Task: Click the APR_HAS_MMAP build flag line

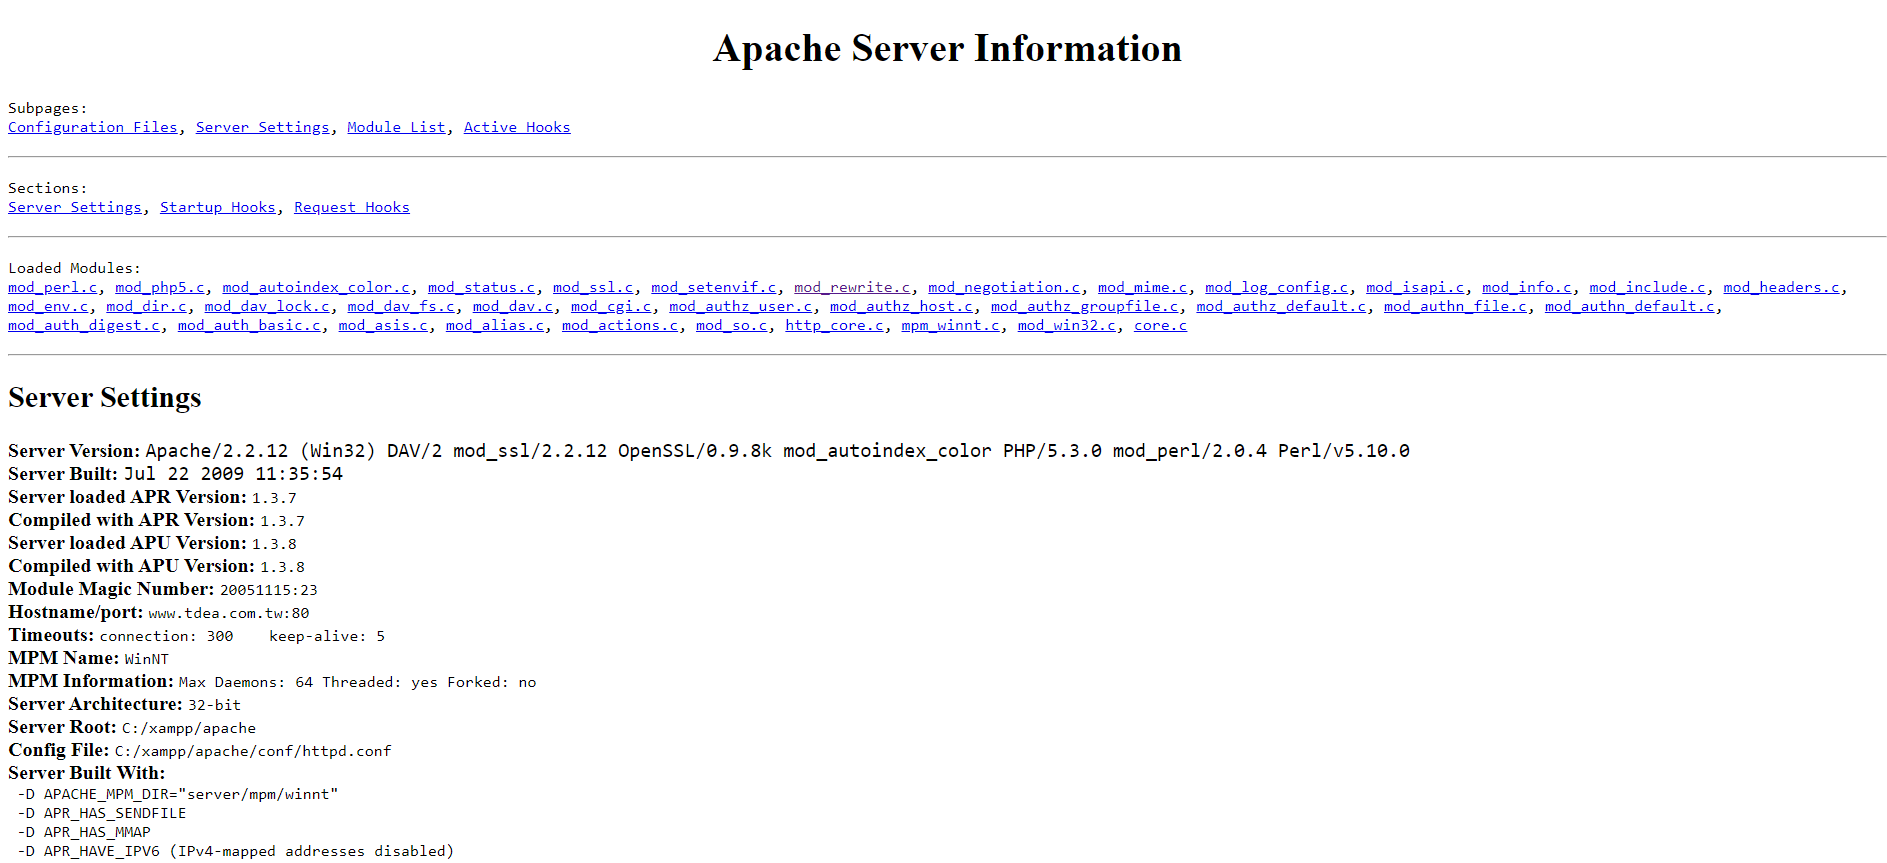Action: pyautogui.click(x=84, y=832)
